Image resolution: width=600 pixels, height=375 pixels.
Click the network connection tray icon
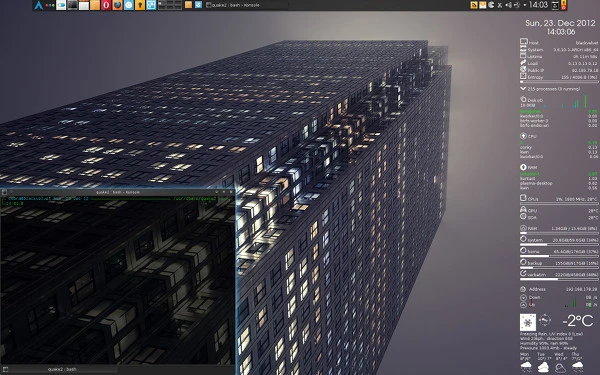pos(517,5)
